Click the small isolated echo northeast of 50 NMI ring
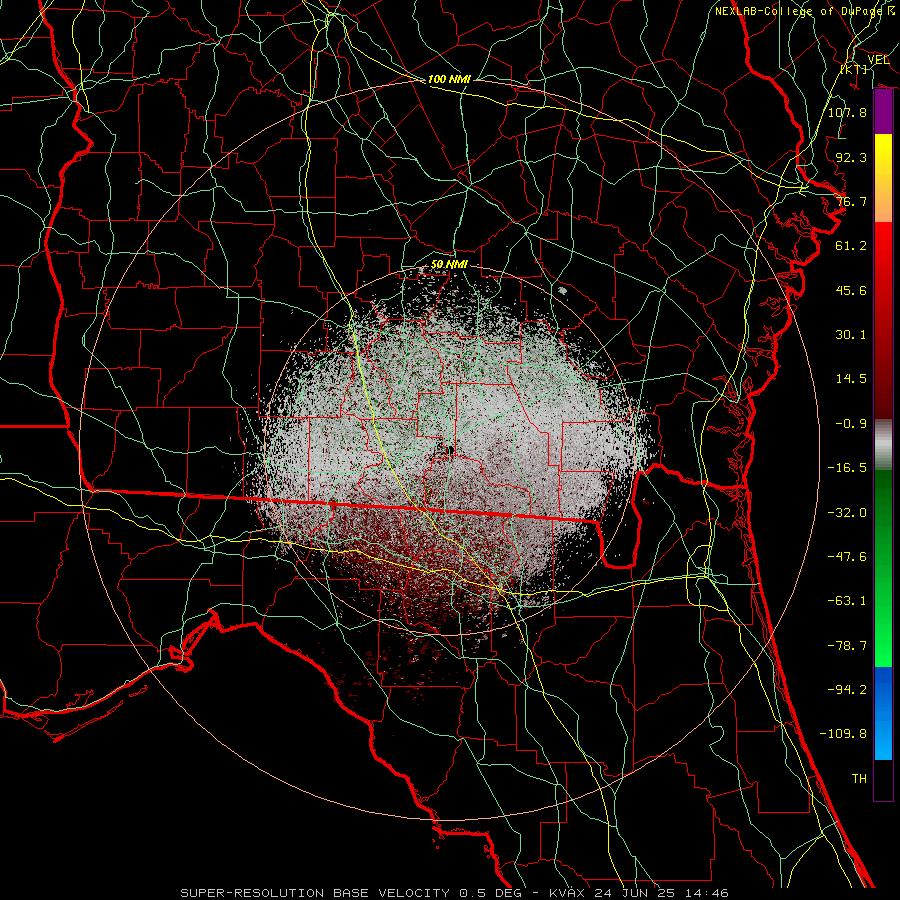Screen dimensions: 900x900 [562, 291]
